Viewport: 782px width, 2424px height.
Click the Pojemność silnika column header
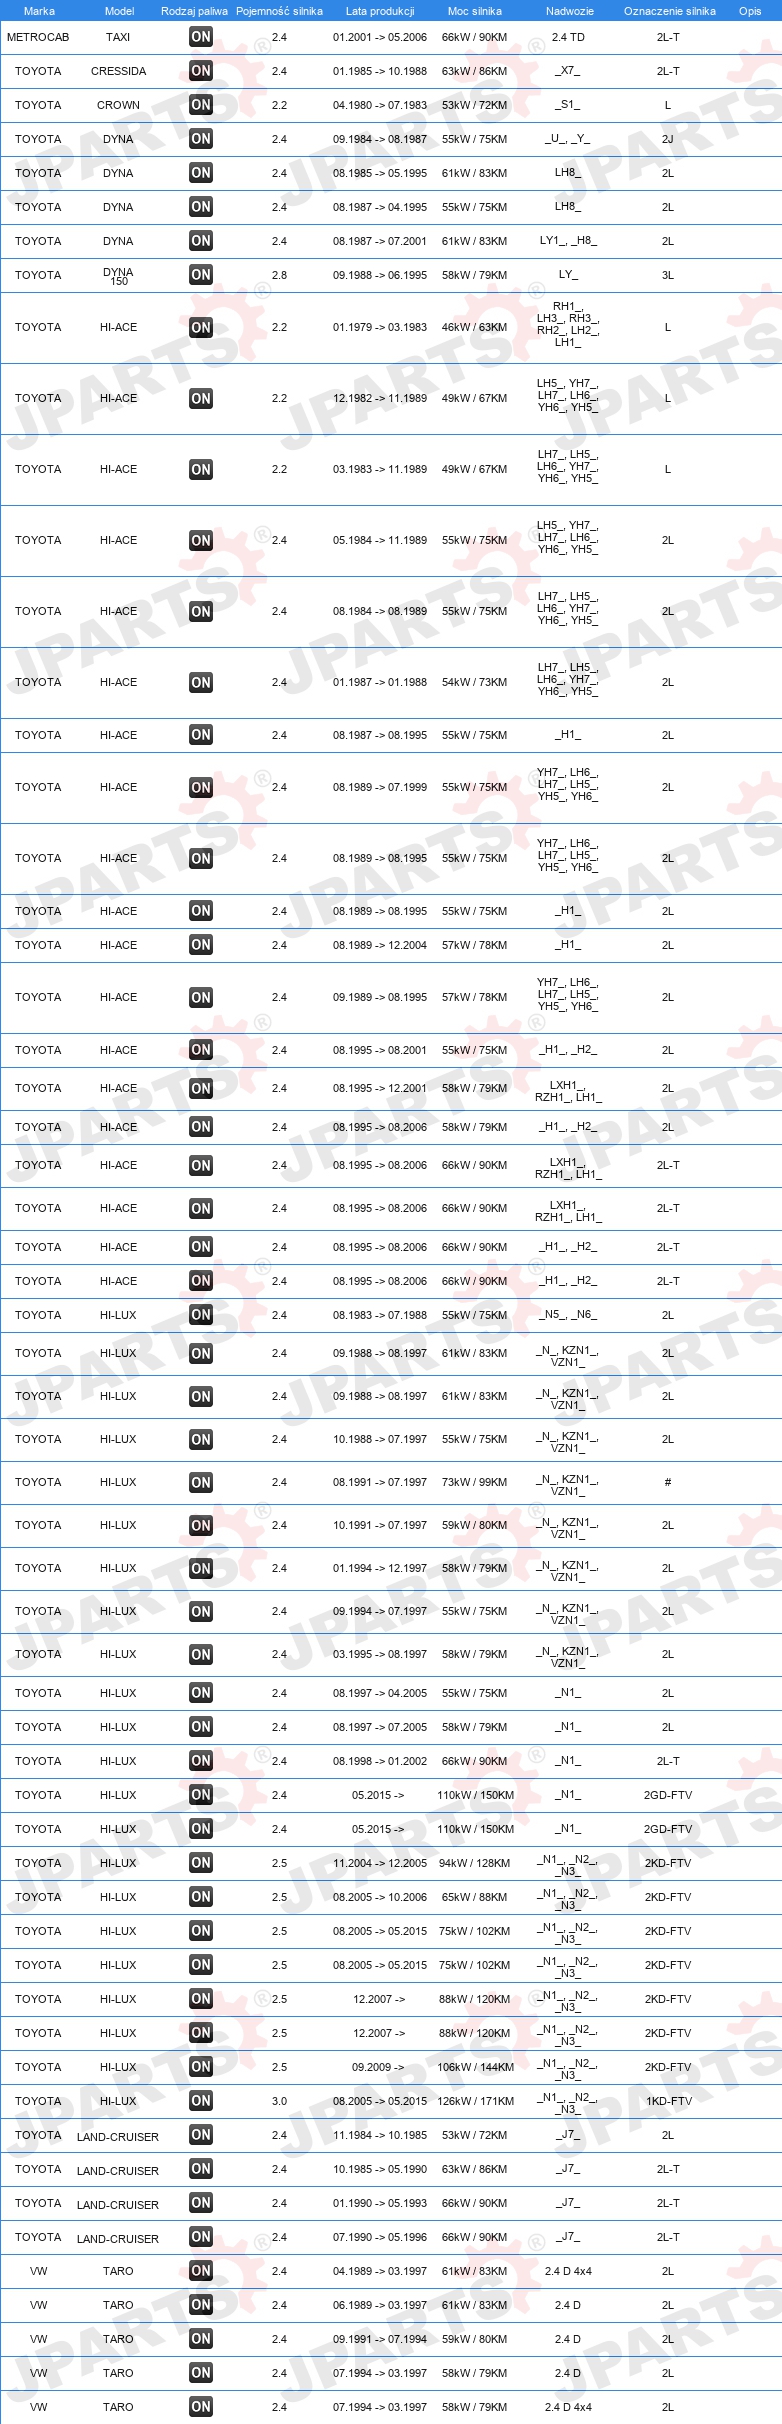pos(279,11)
